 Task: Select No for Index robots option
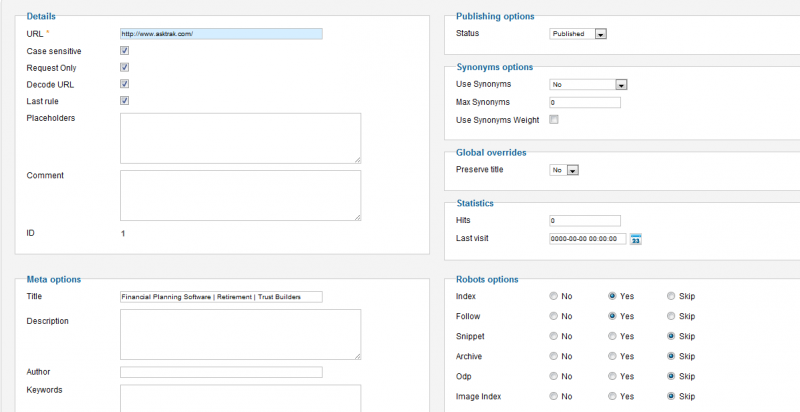pyautogui.click(x=554, y=296)
